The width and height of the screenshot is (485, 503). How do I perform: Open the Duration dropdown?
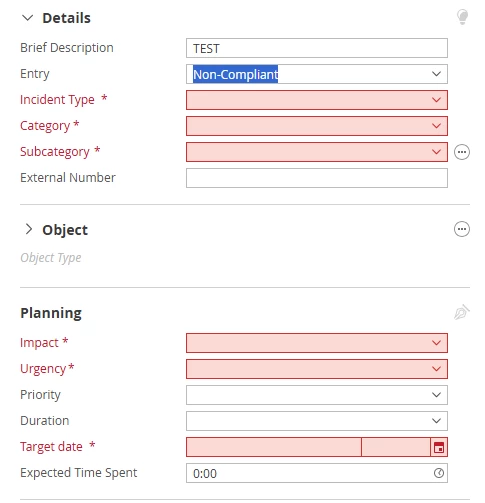pyautogui.click(x=317, y=421)
